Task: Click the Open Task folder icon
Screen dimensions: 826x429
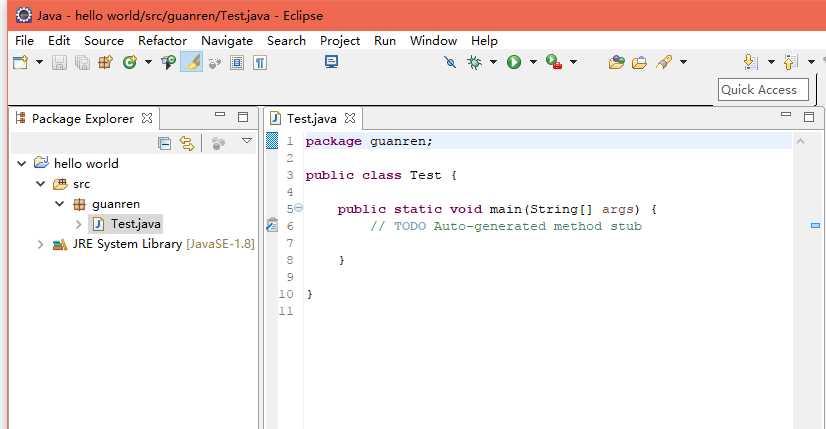Action: pyautogui.click(x=616, y=62)
